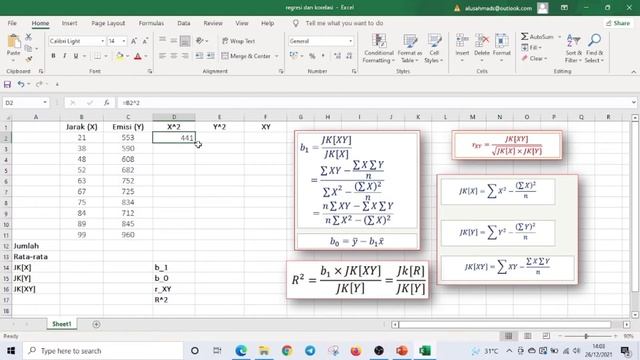Open Sort & Filter
The width and height of the screenshot is (640, 360).
(x=573, y=49)
